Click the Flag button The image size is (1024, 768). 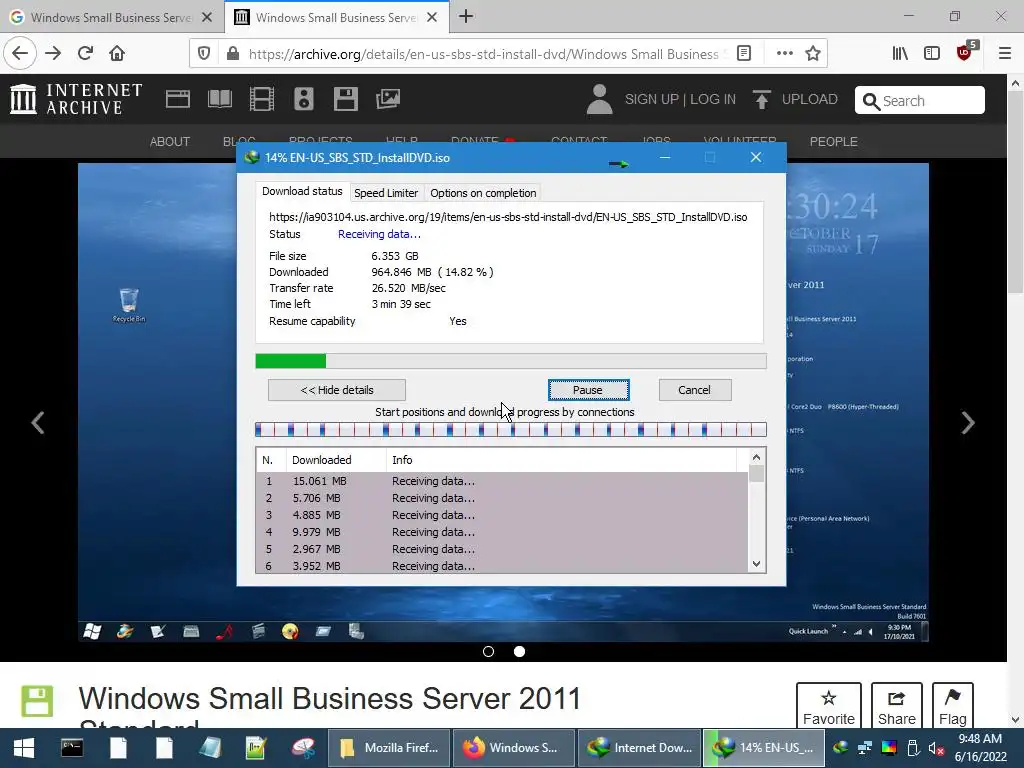(x=952, y=707)
